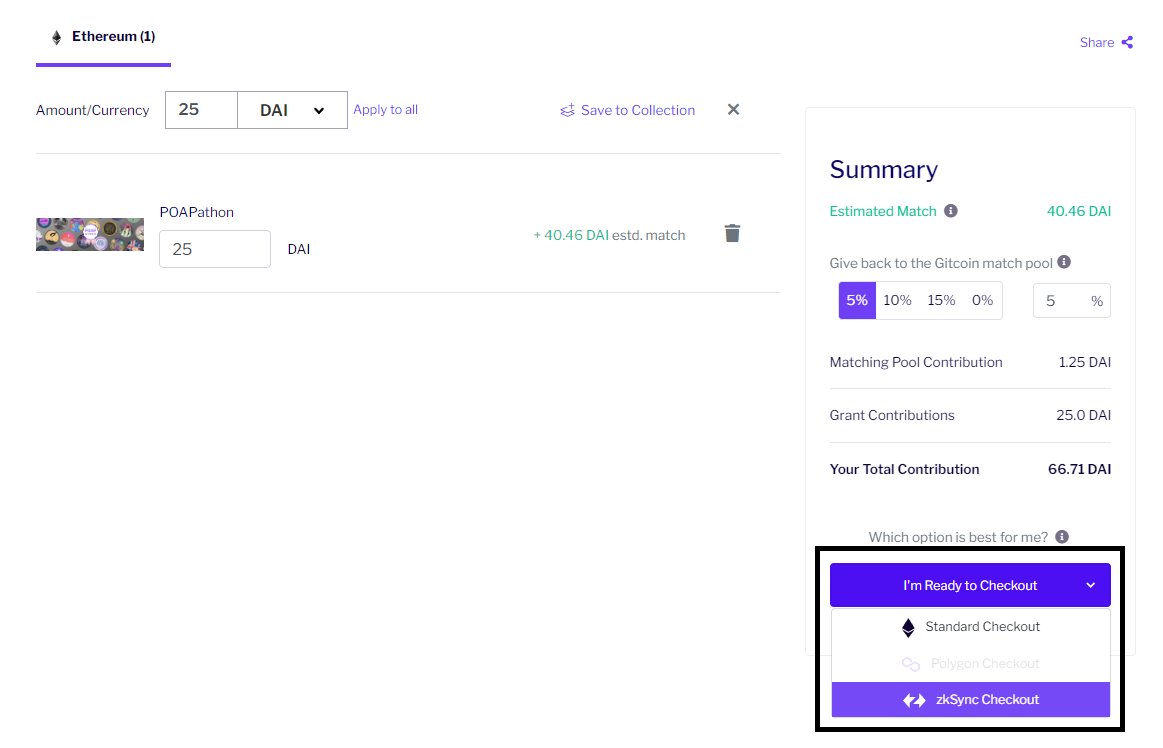
Task: Choose Standard Checkout option
Action: [970, 627]
